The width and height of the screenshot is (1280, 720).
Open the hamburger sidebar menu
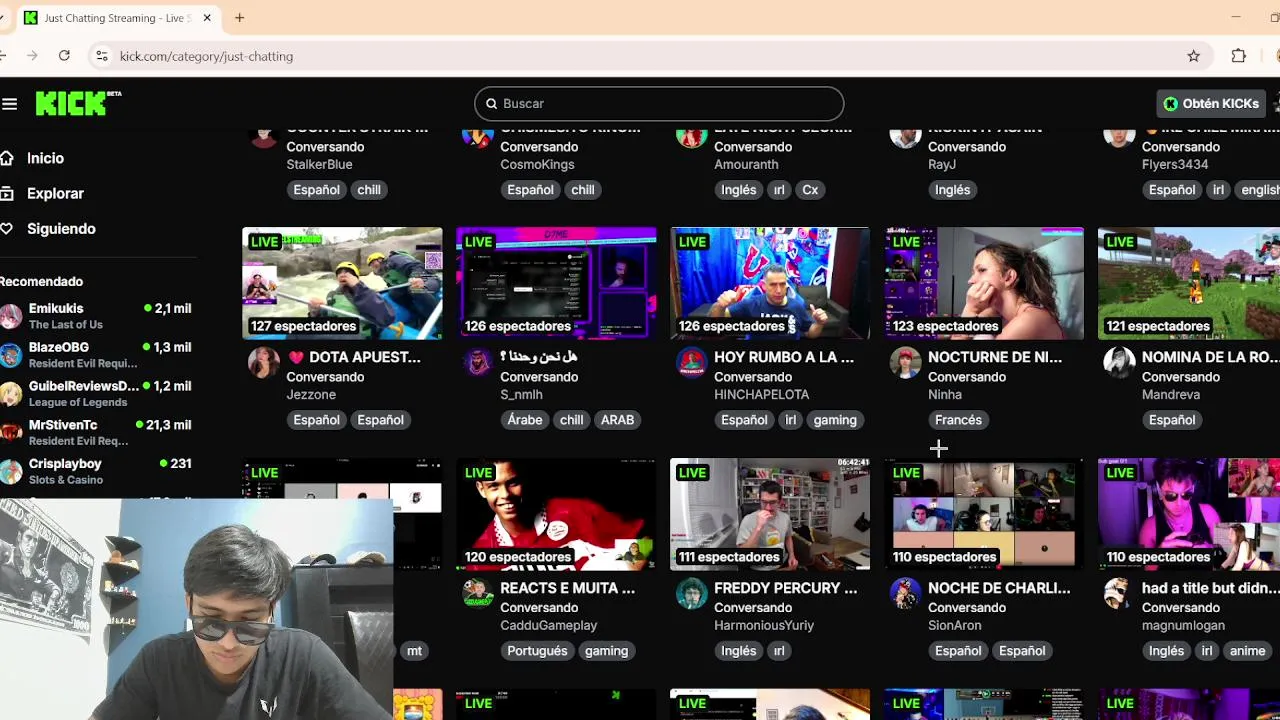(10, 104)
